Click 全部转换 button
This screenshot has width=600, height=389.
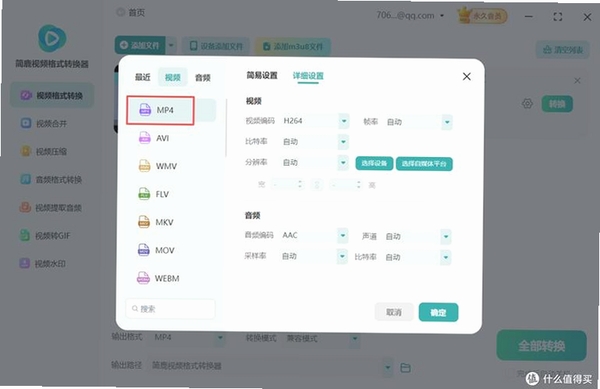(541, 346)
